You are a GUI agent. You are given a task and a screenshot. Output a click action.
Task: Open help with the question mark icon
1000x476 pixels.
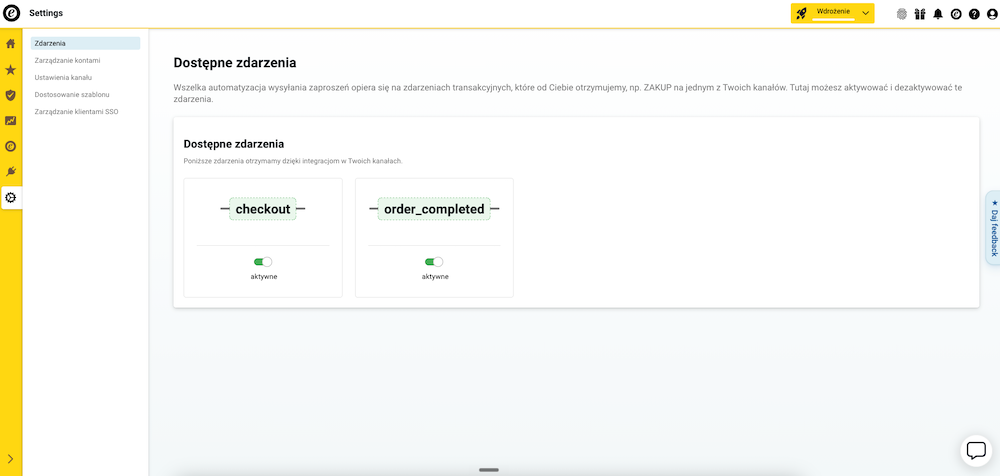974,14
